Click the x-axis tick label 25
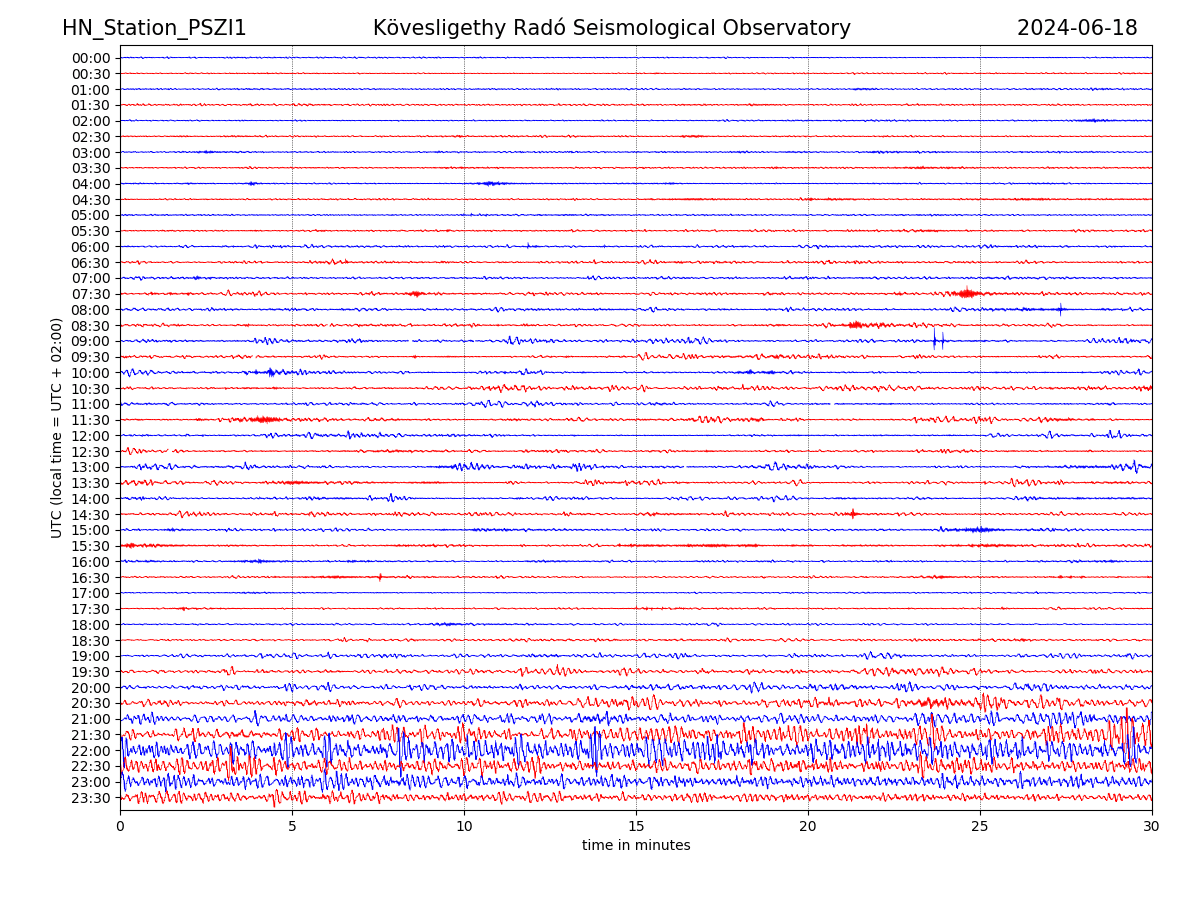 pyautogui.click(x=980, y=827)
